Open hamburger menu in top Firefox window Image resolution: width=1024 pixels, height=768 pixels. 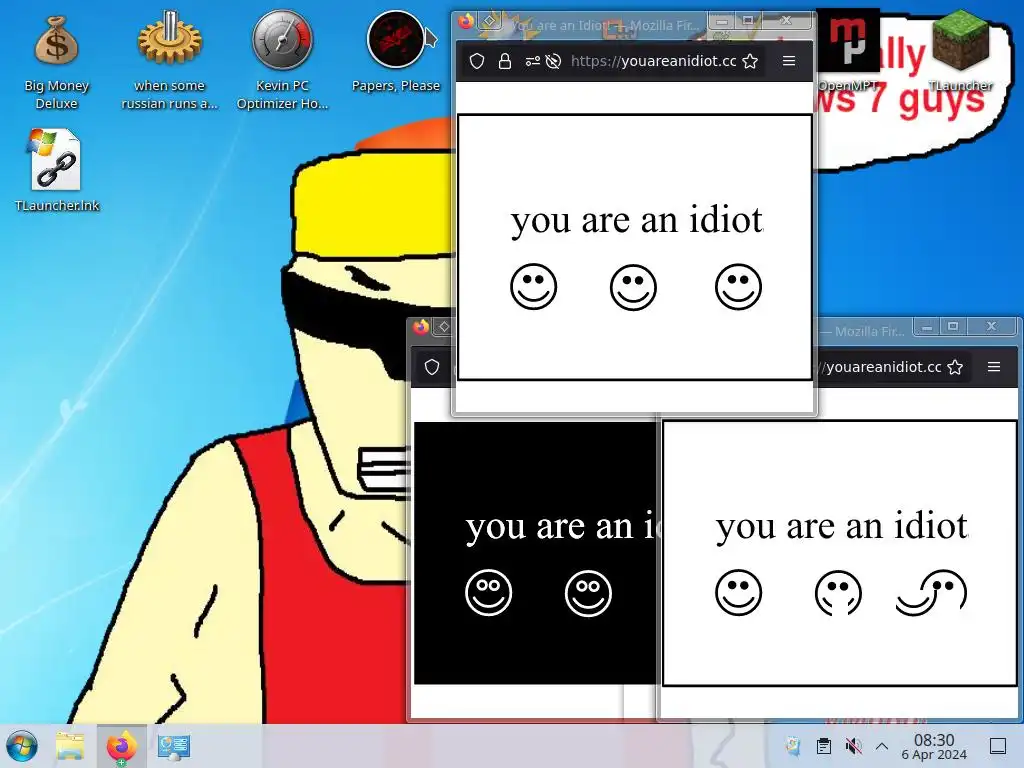point(789,61)
